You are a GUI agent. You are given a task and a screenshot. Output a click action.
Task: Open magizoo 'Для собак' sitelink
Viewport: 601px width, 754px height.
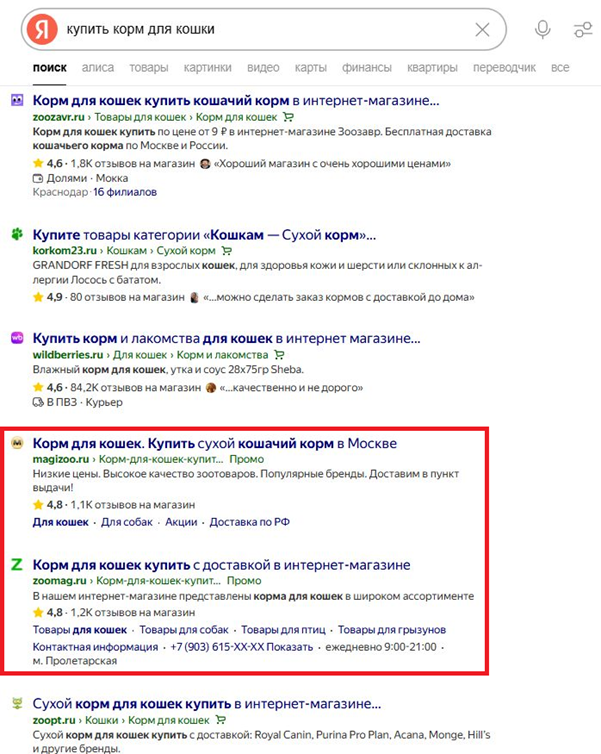[x=126, y=522]
